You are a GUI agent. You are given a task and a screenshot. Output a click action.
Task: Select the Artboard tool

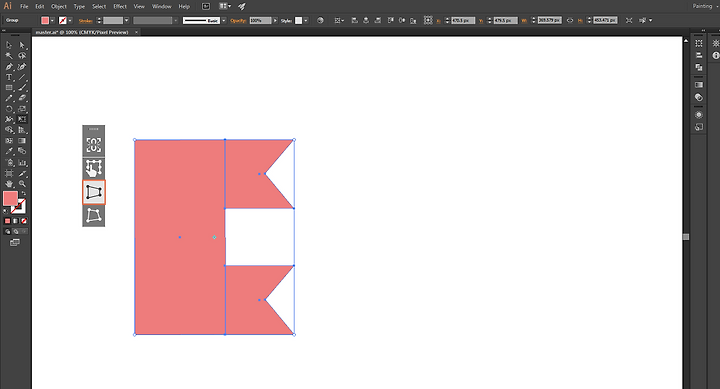[9, 173]
